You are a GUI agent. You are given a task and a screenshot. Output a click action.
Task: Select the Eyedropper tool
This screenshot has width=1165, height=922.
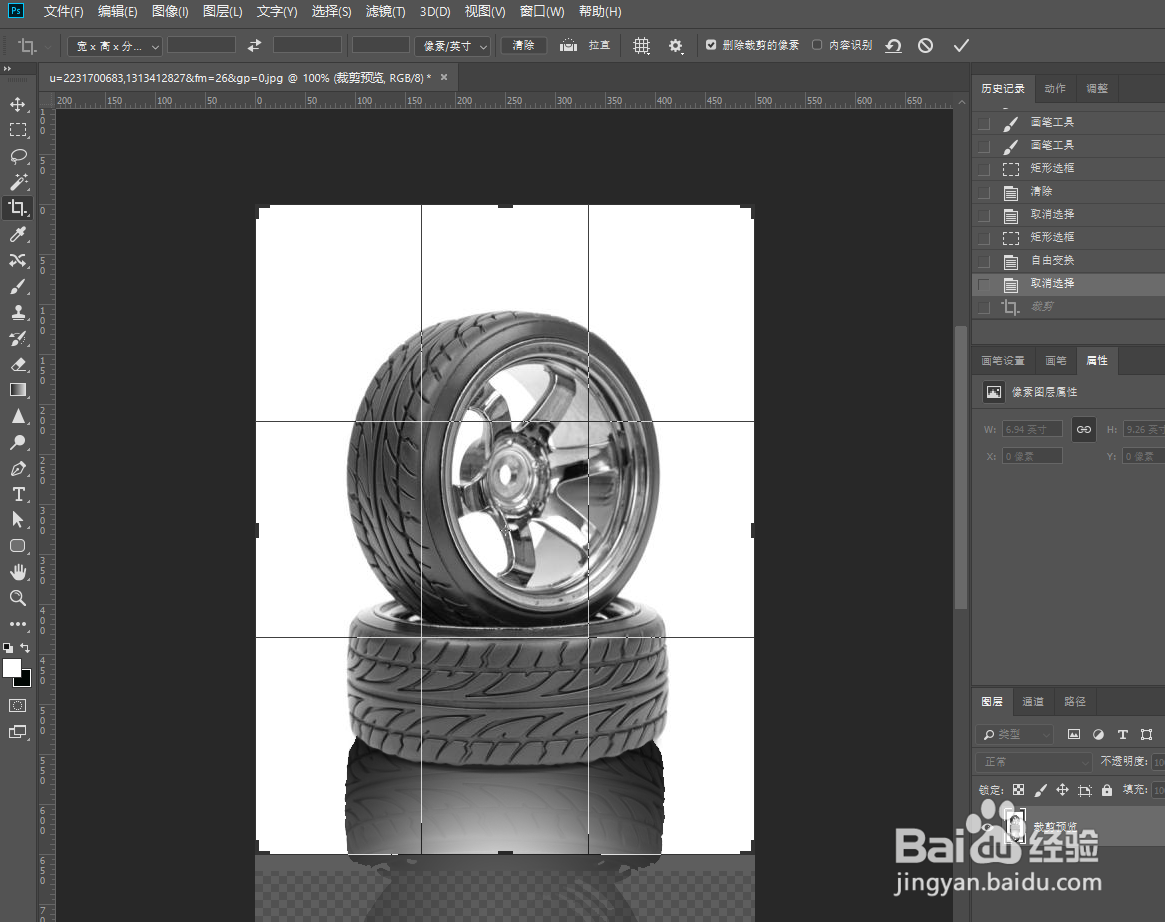[x=18, y=235]
